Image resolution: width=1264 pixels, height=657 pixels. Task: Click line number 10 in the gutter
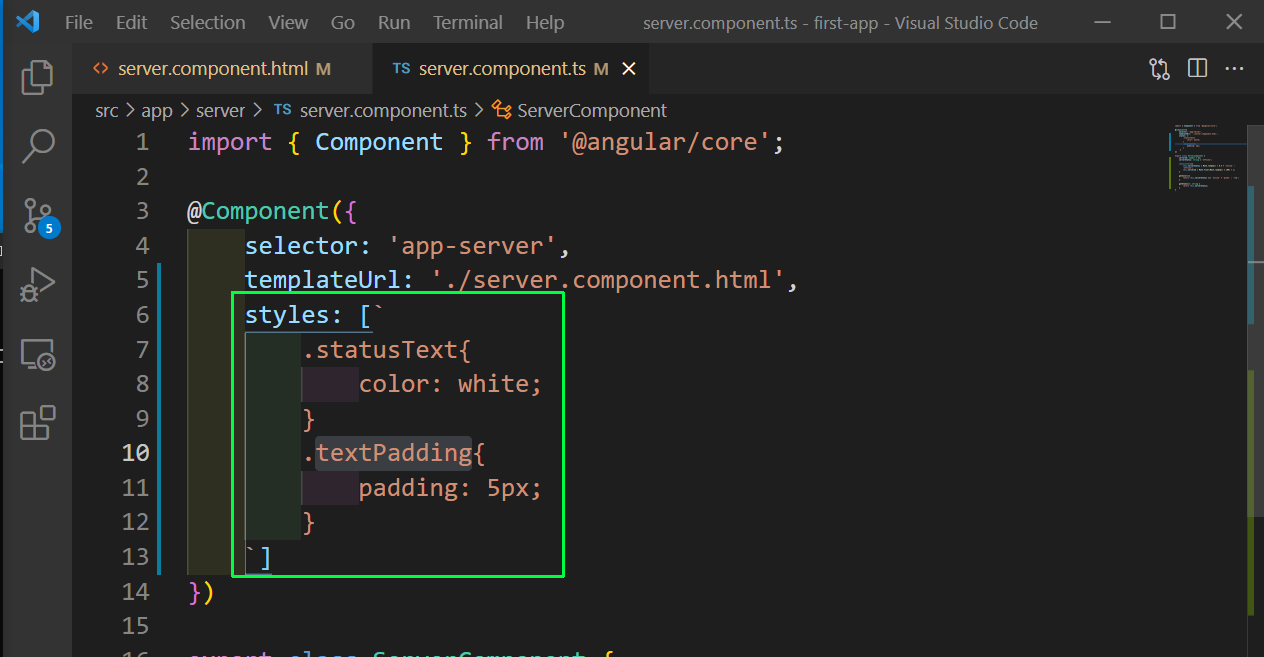136,453
